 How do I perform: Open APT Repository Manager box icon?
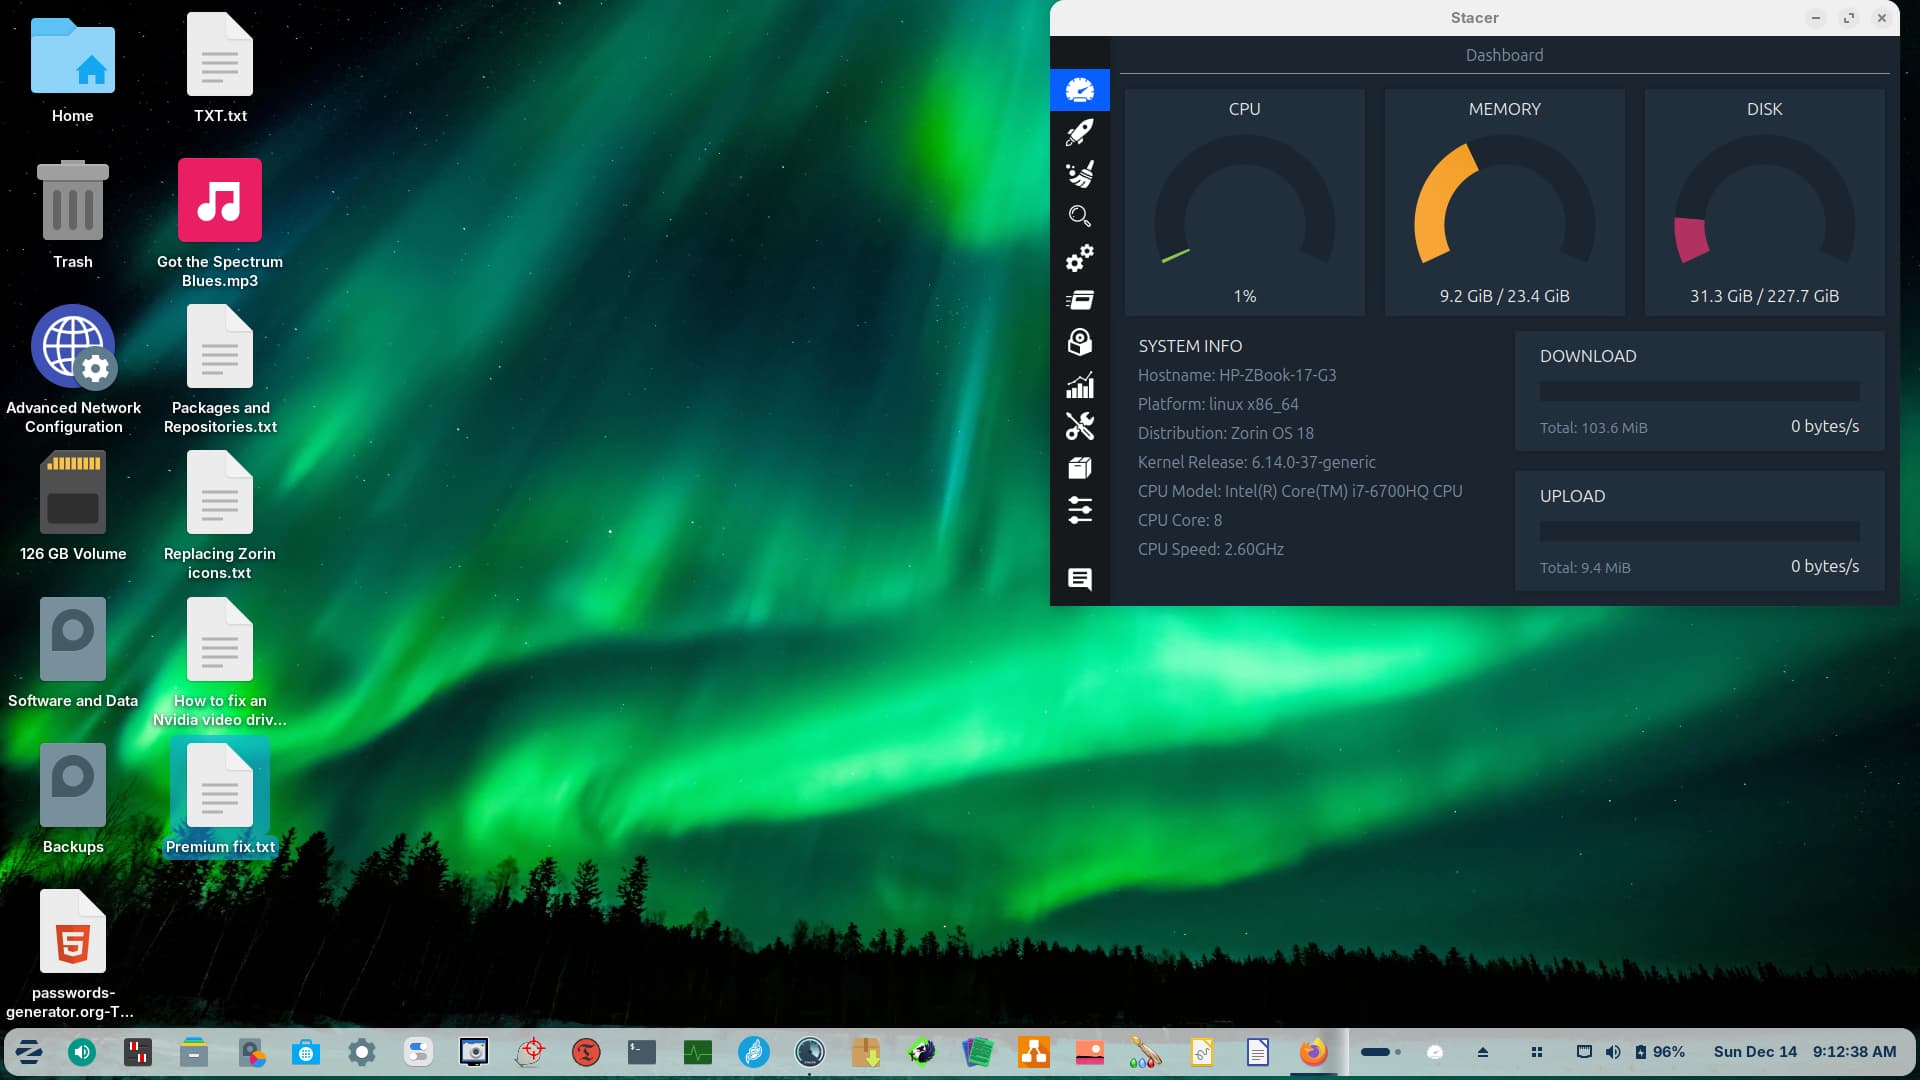[1079, 468]
